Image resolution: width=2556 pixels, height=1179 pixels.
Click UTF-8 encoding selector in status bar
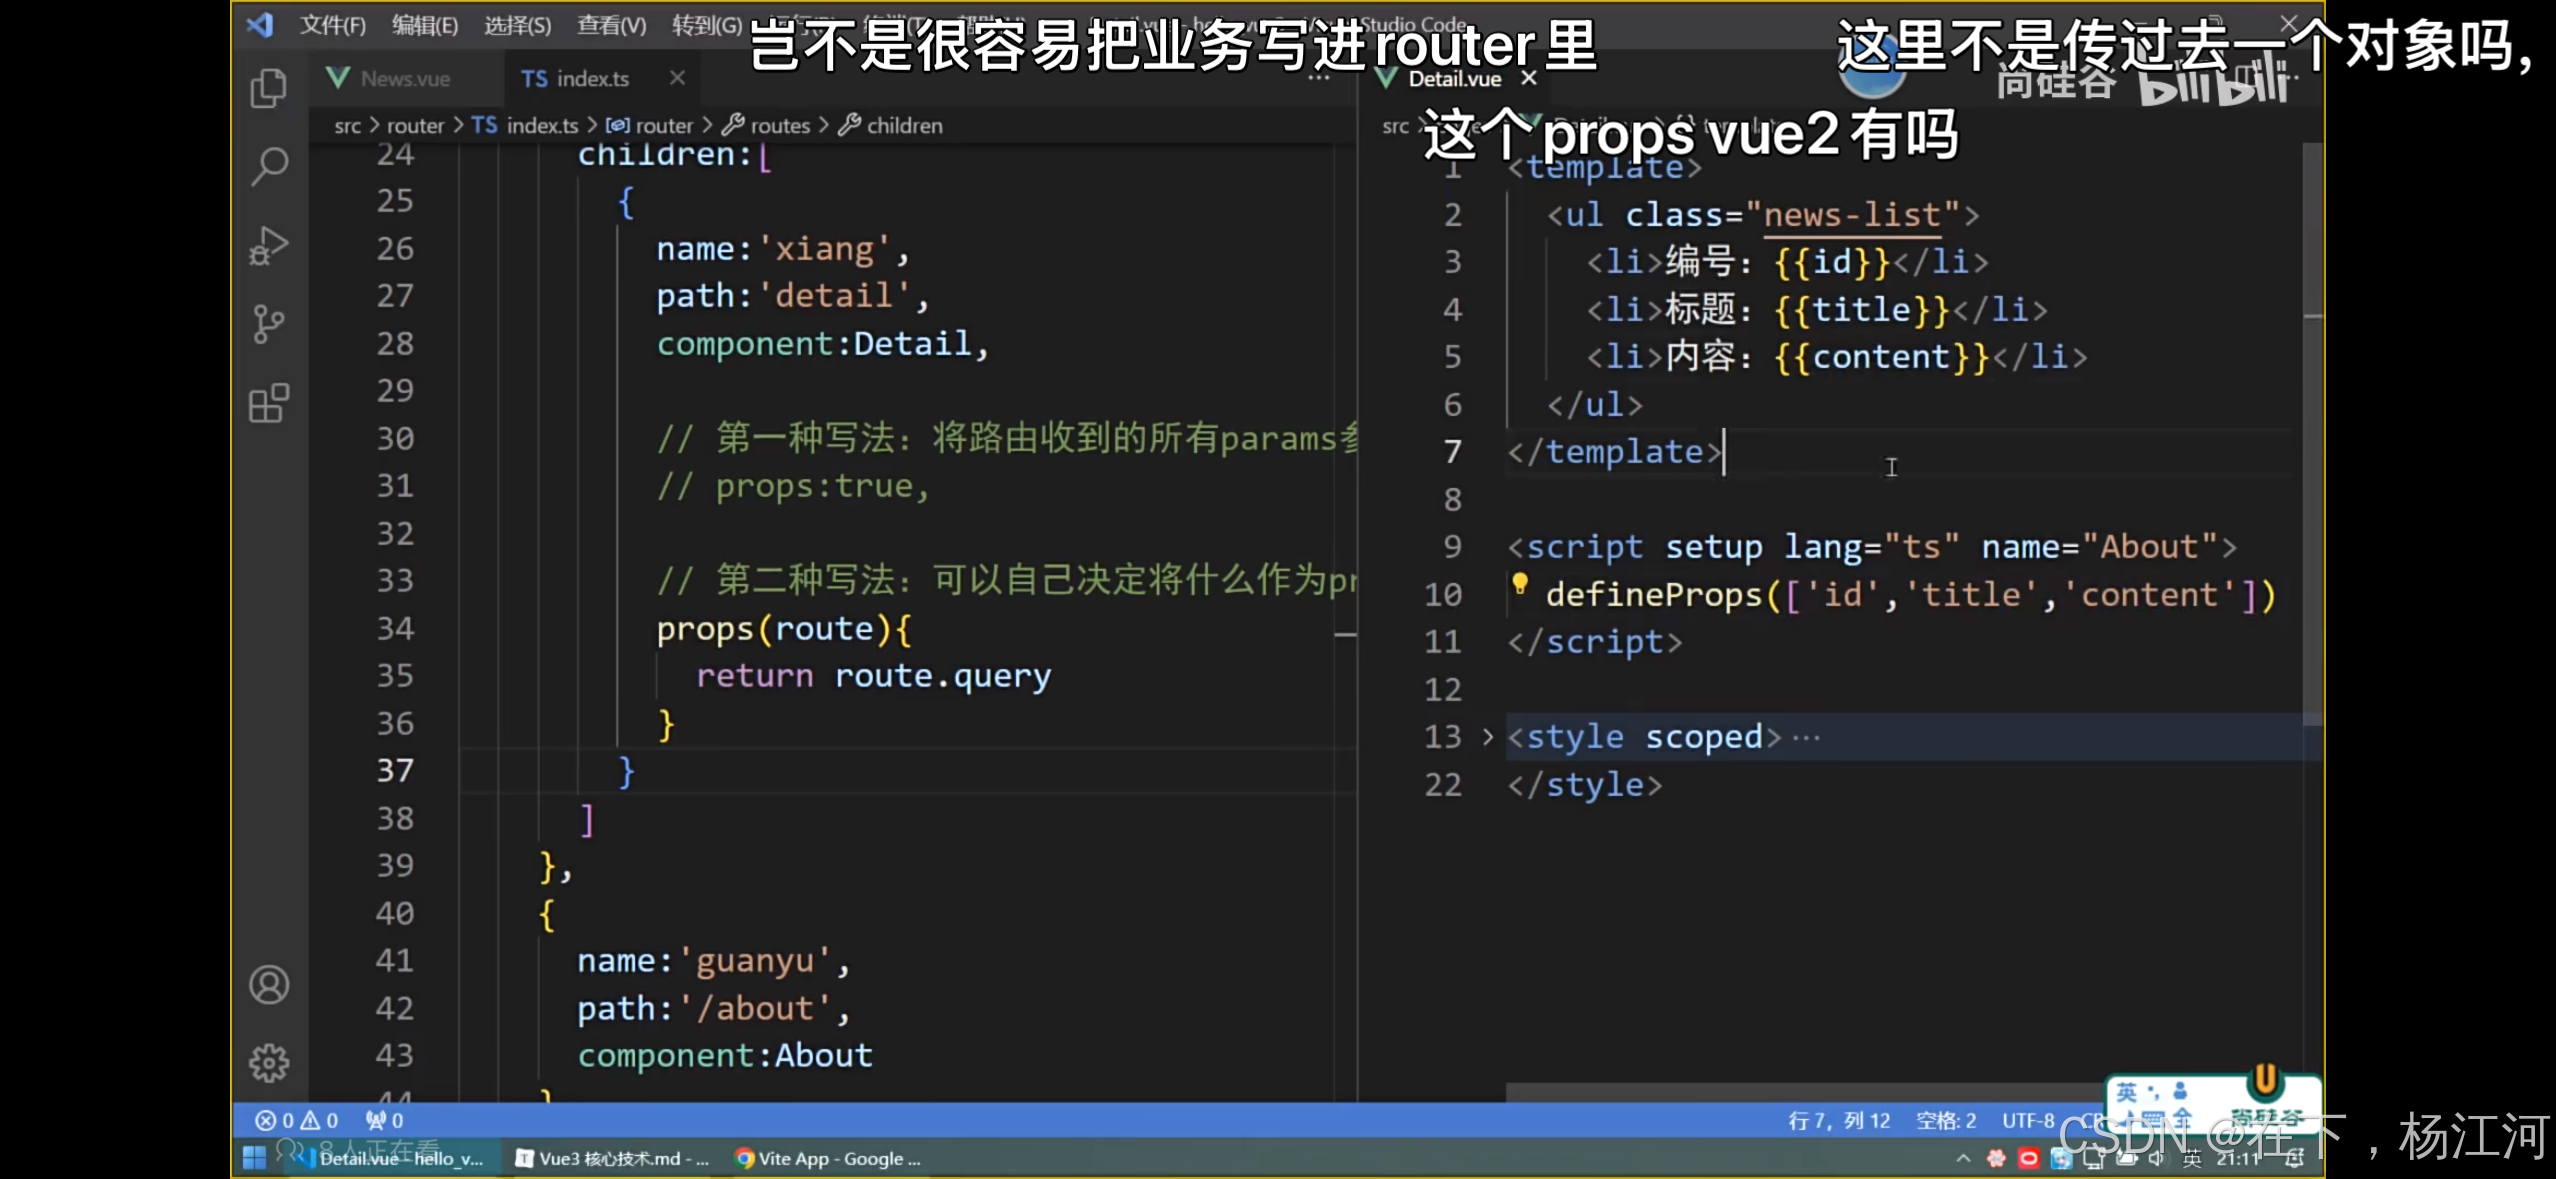point(2029,1120)
